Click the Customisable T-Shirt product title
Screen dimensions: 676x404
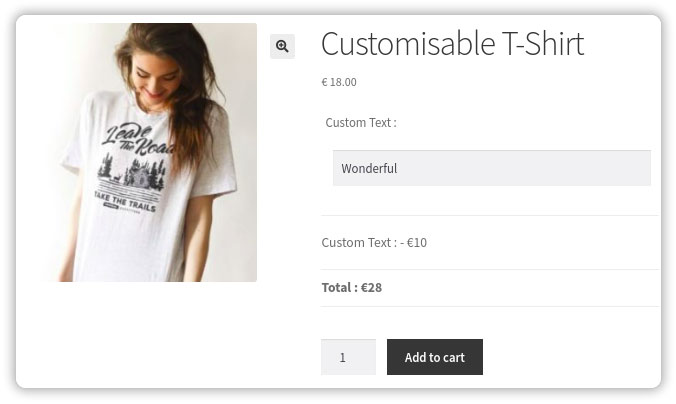pyautogui.click(x=452, y=44)
